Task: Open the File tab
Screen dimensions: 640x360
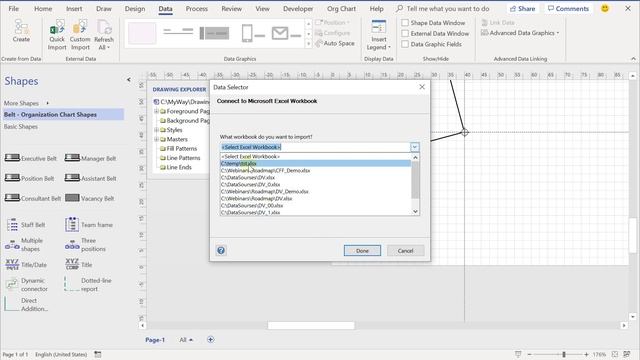Action: coord(13,9)
